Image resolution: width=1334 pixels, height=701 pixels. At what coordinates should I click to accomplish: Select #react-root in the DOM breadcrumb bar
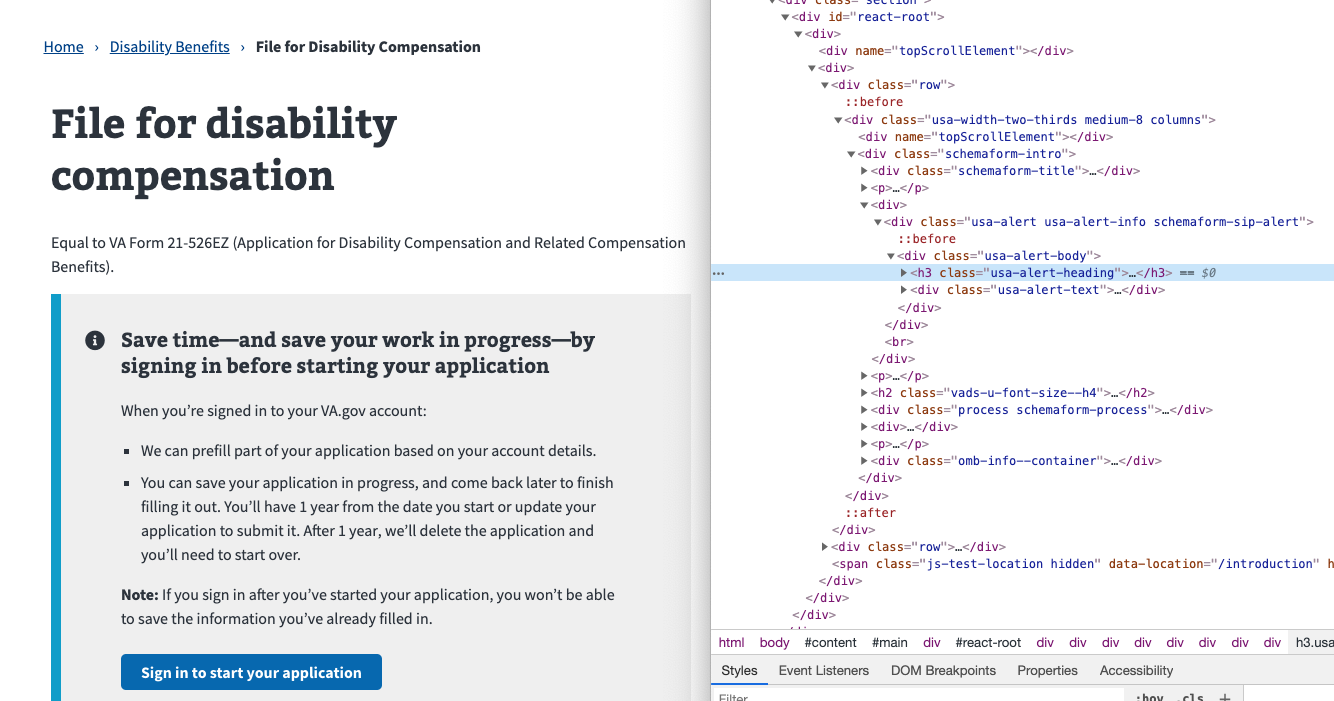click(988, 643)
